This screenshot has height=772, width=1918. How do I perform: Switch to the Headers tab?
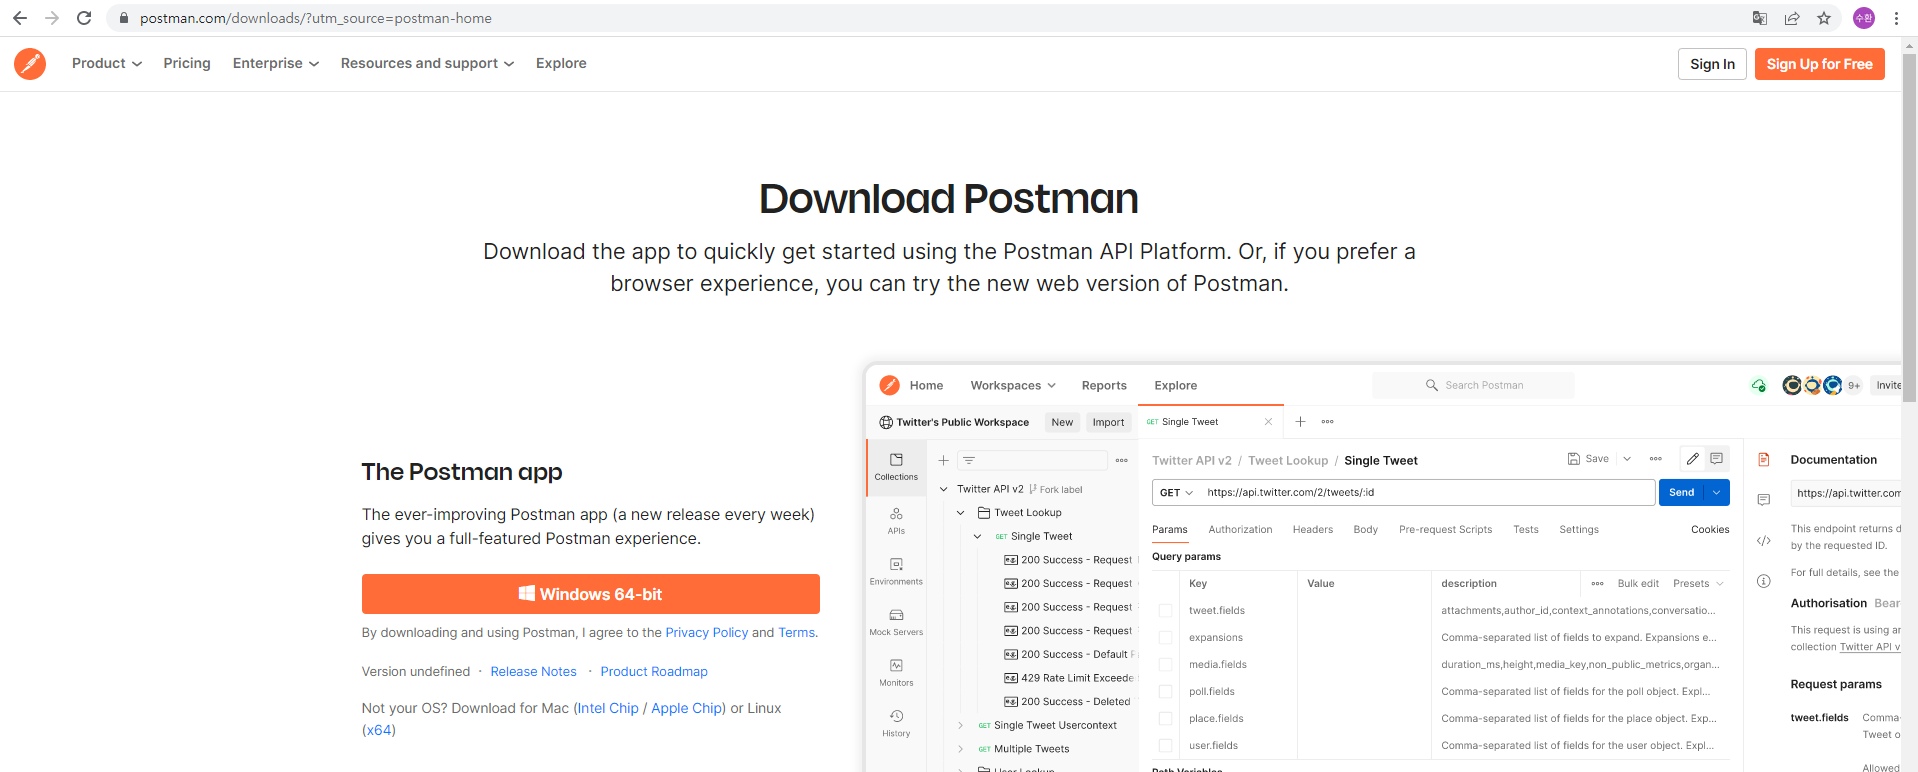click(x=1312, y=529)
